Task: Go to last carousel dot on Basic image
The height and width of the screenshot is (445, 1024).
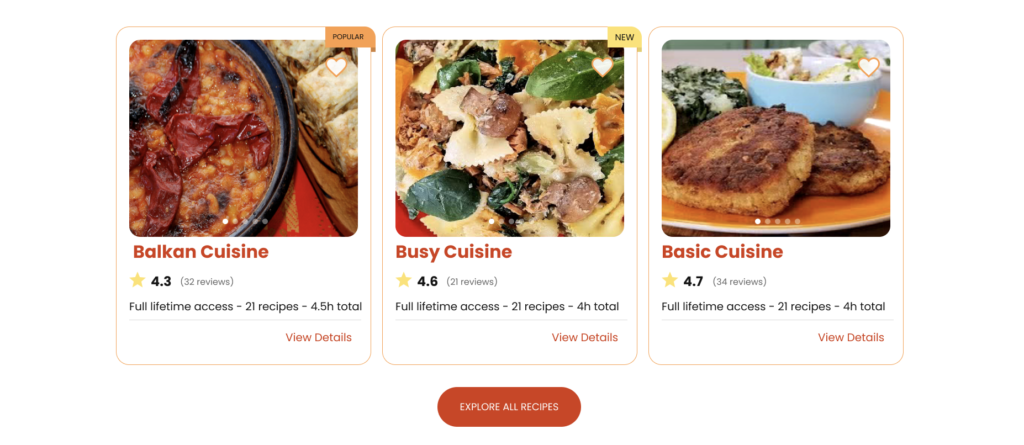Action: [x=797, y=221]
